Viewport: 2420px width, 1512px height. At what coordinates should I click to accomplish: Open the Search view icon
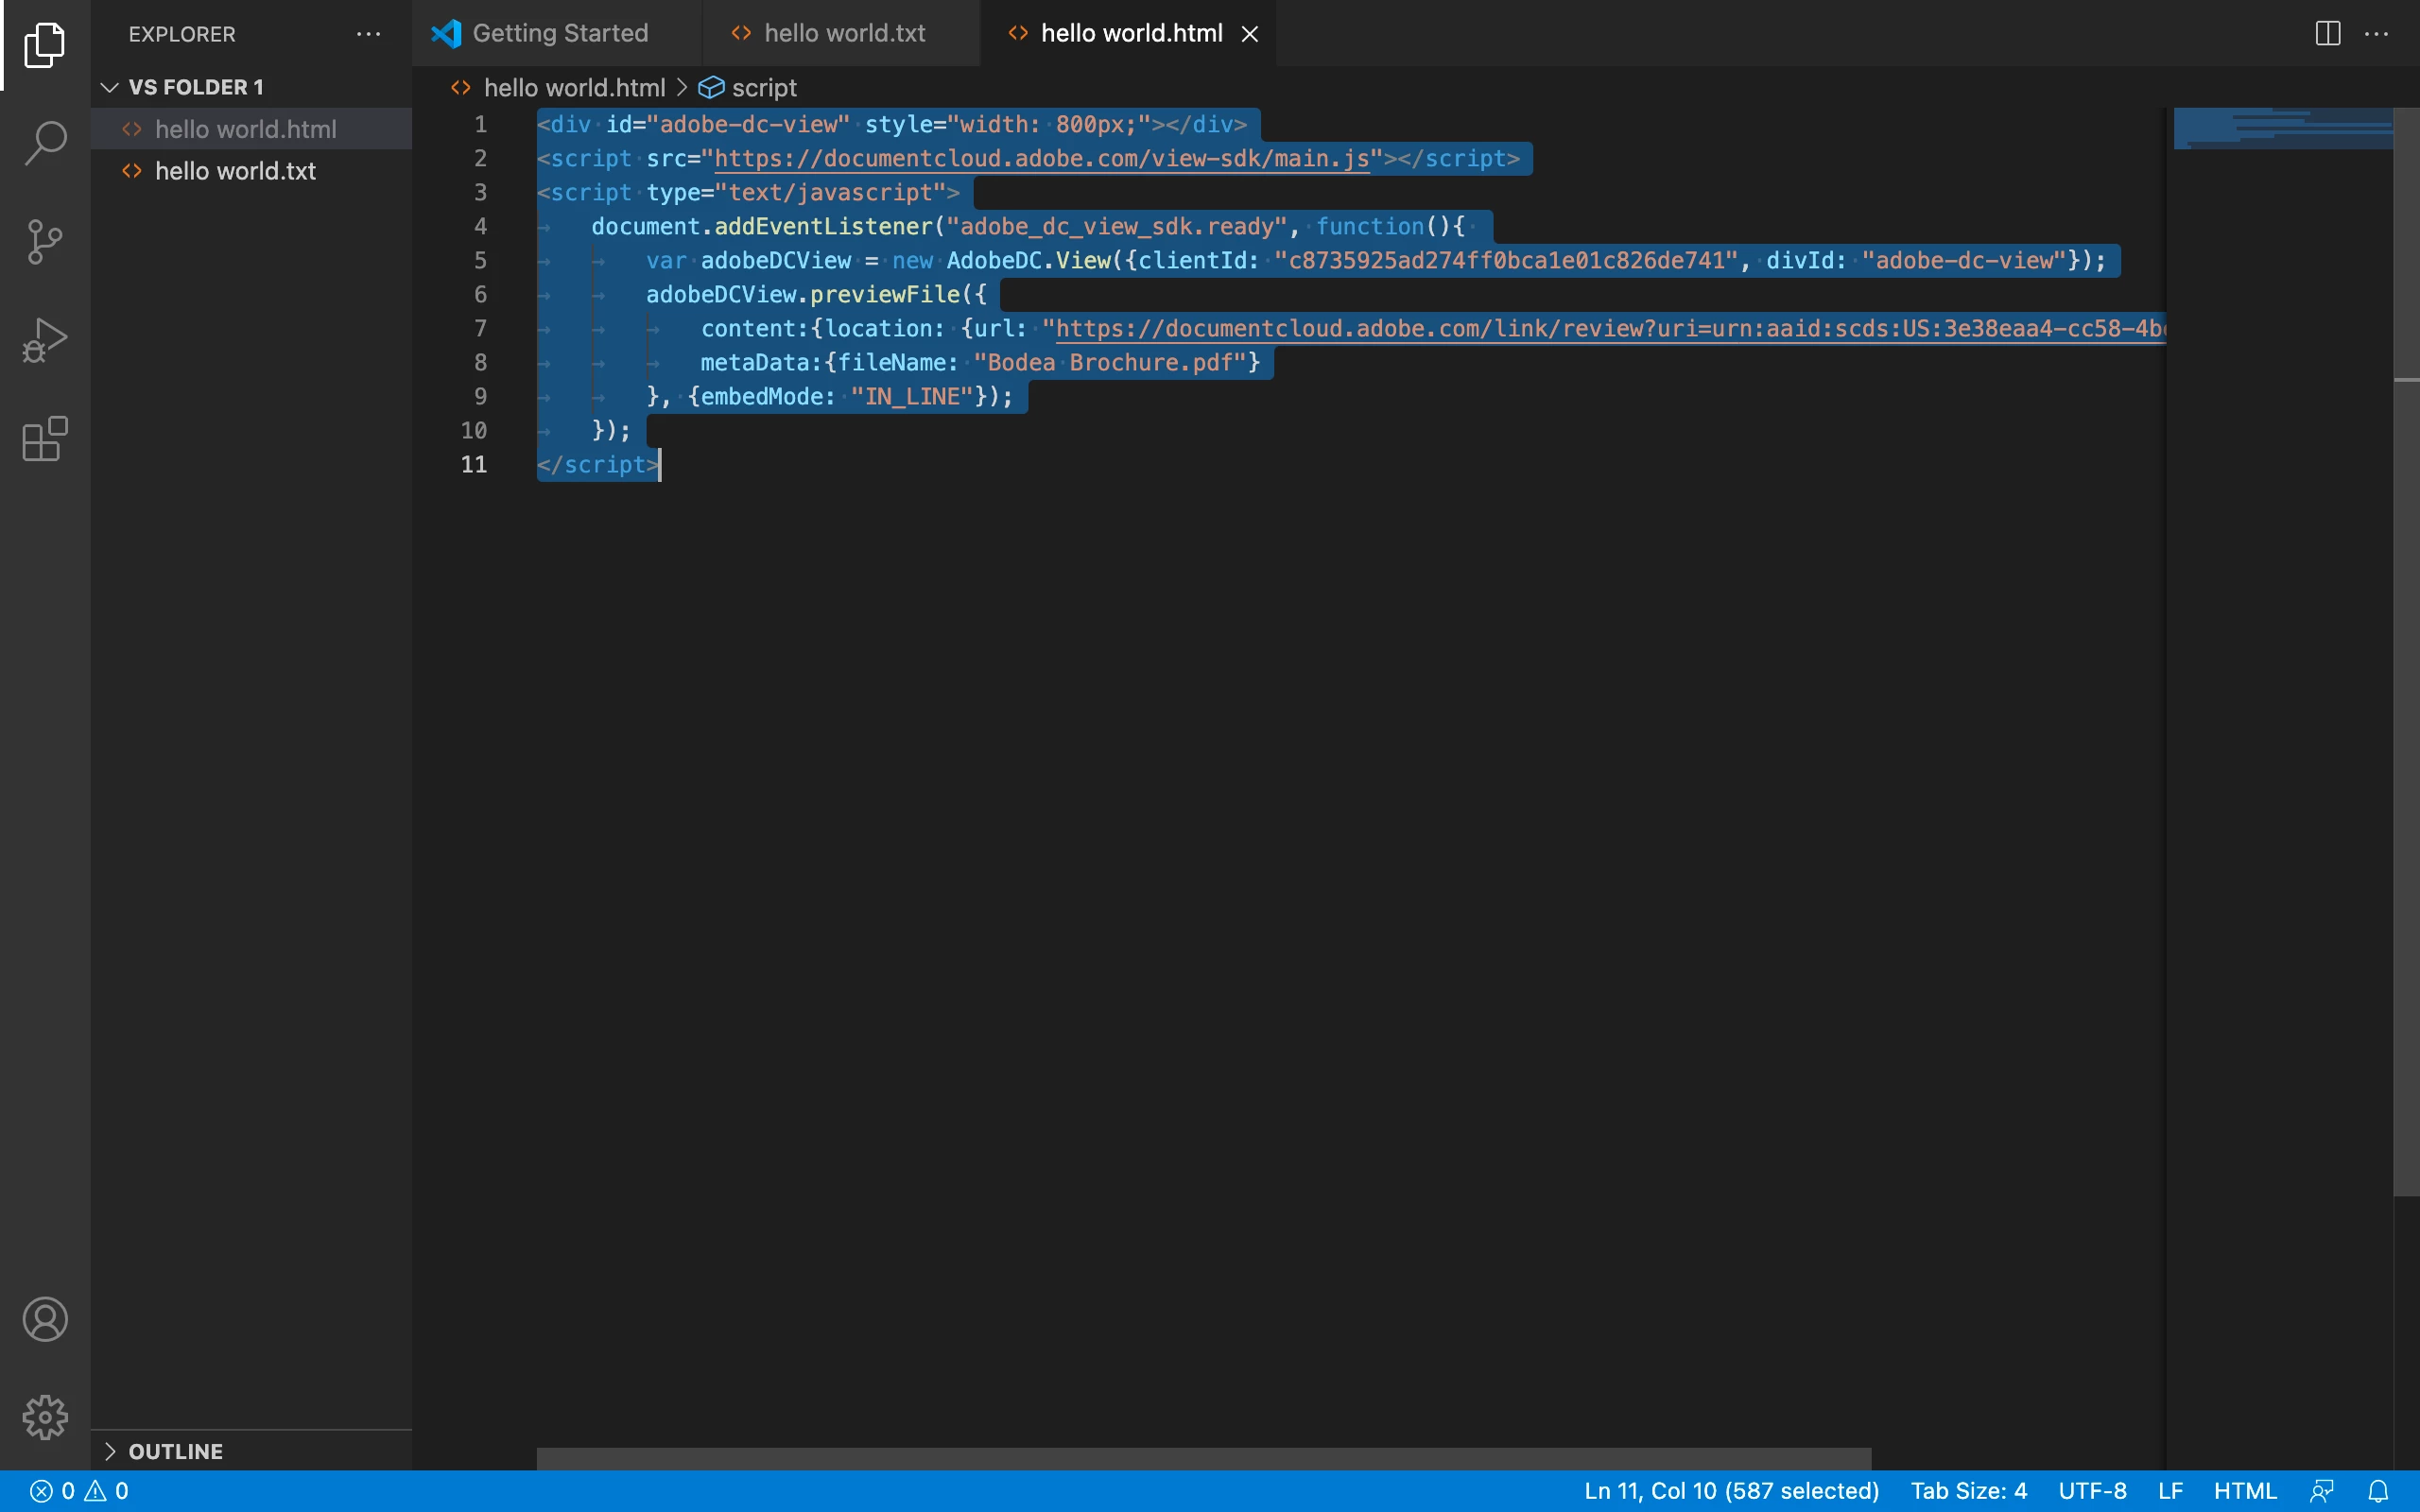click(45, 142)
